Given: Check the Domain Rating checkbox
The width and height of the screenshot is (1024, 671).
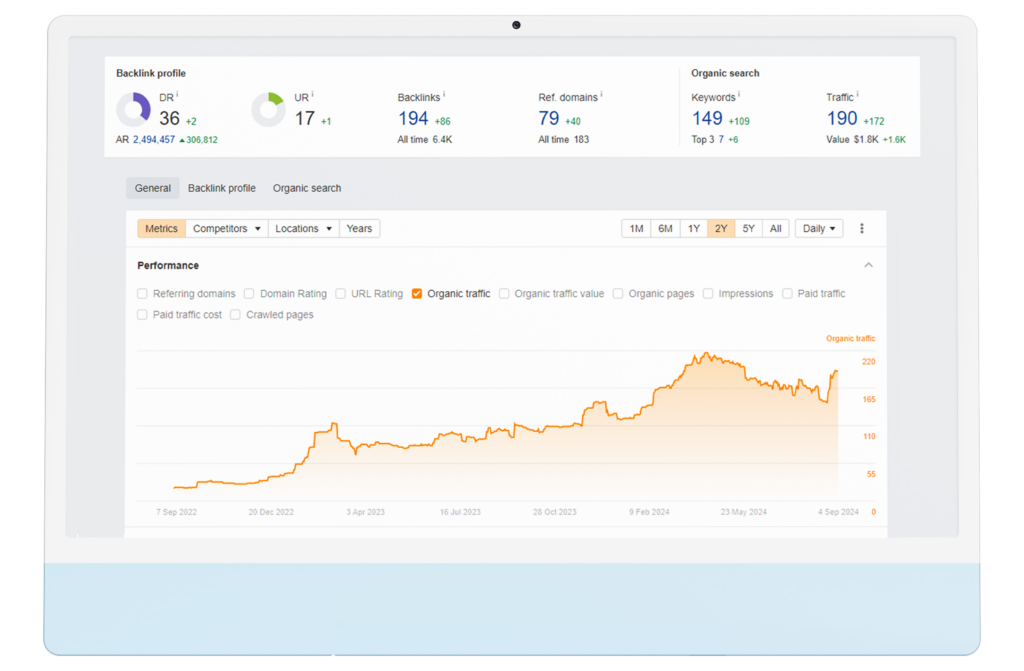Looking at the screenshot, I should click(250, 294).
